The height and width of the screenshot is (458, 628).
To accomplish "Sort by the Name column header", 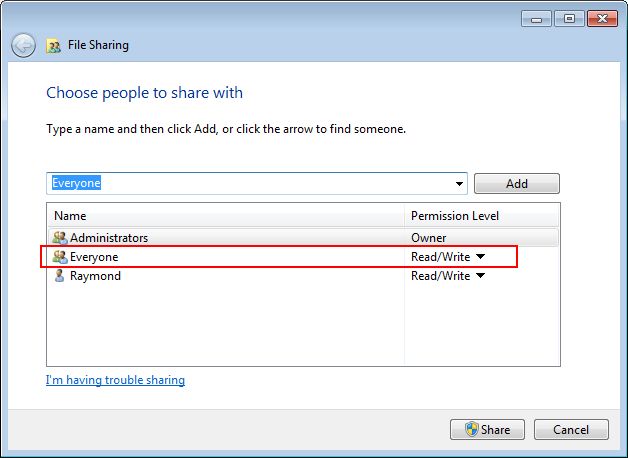I will point(226,216).
